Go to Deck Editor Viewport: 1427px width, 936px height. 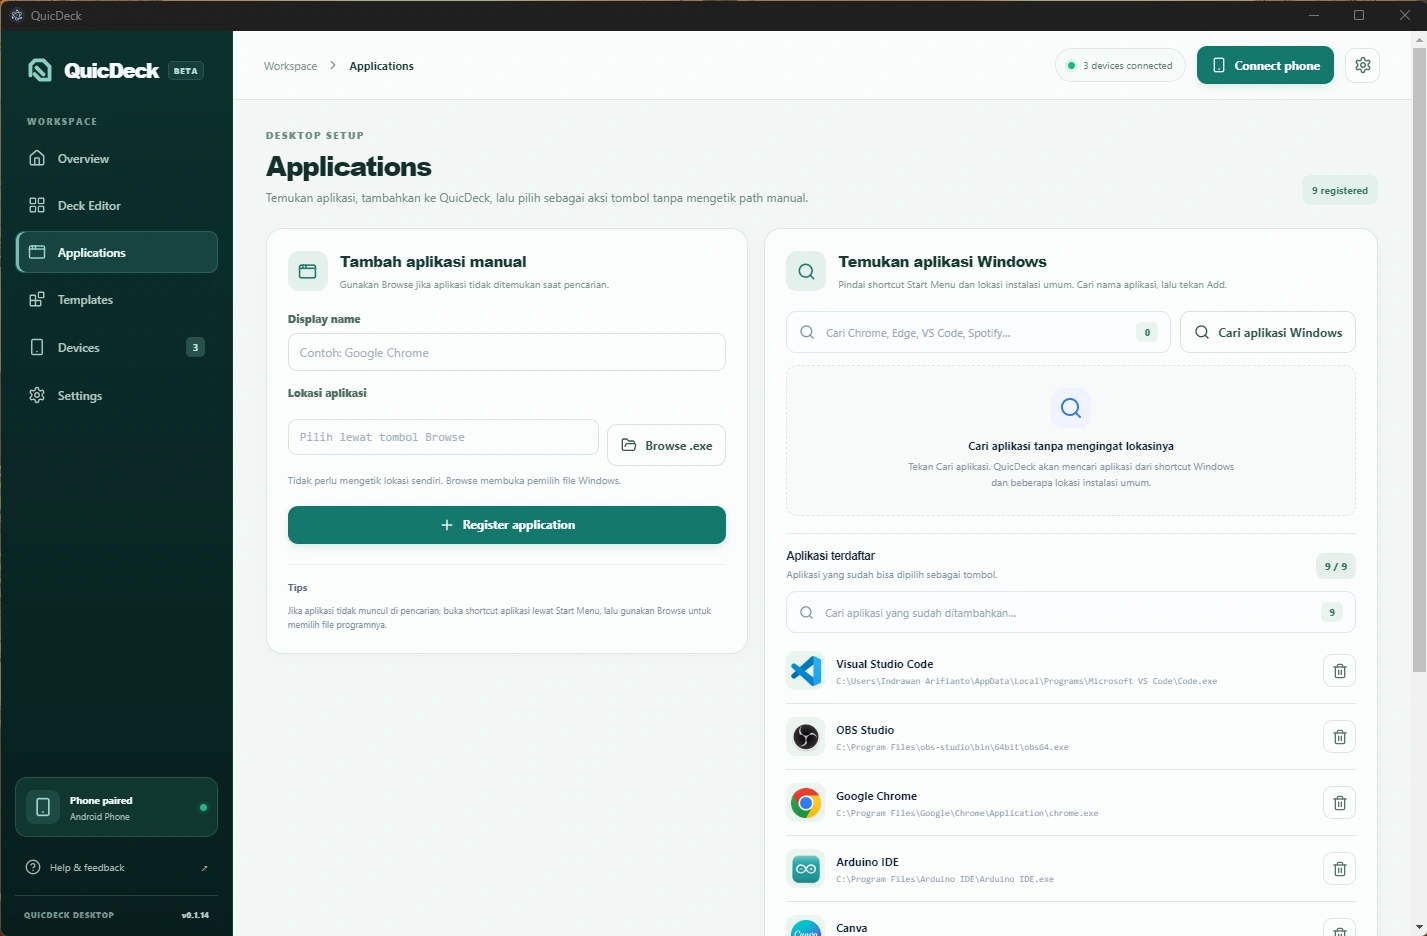click(x=117, y=205)
